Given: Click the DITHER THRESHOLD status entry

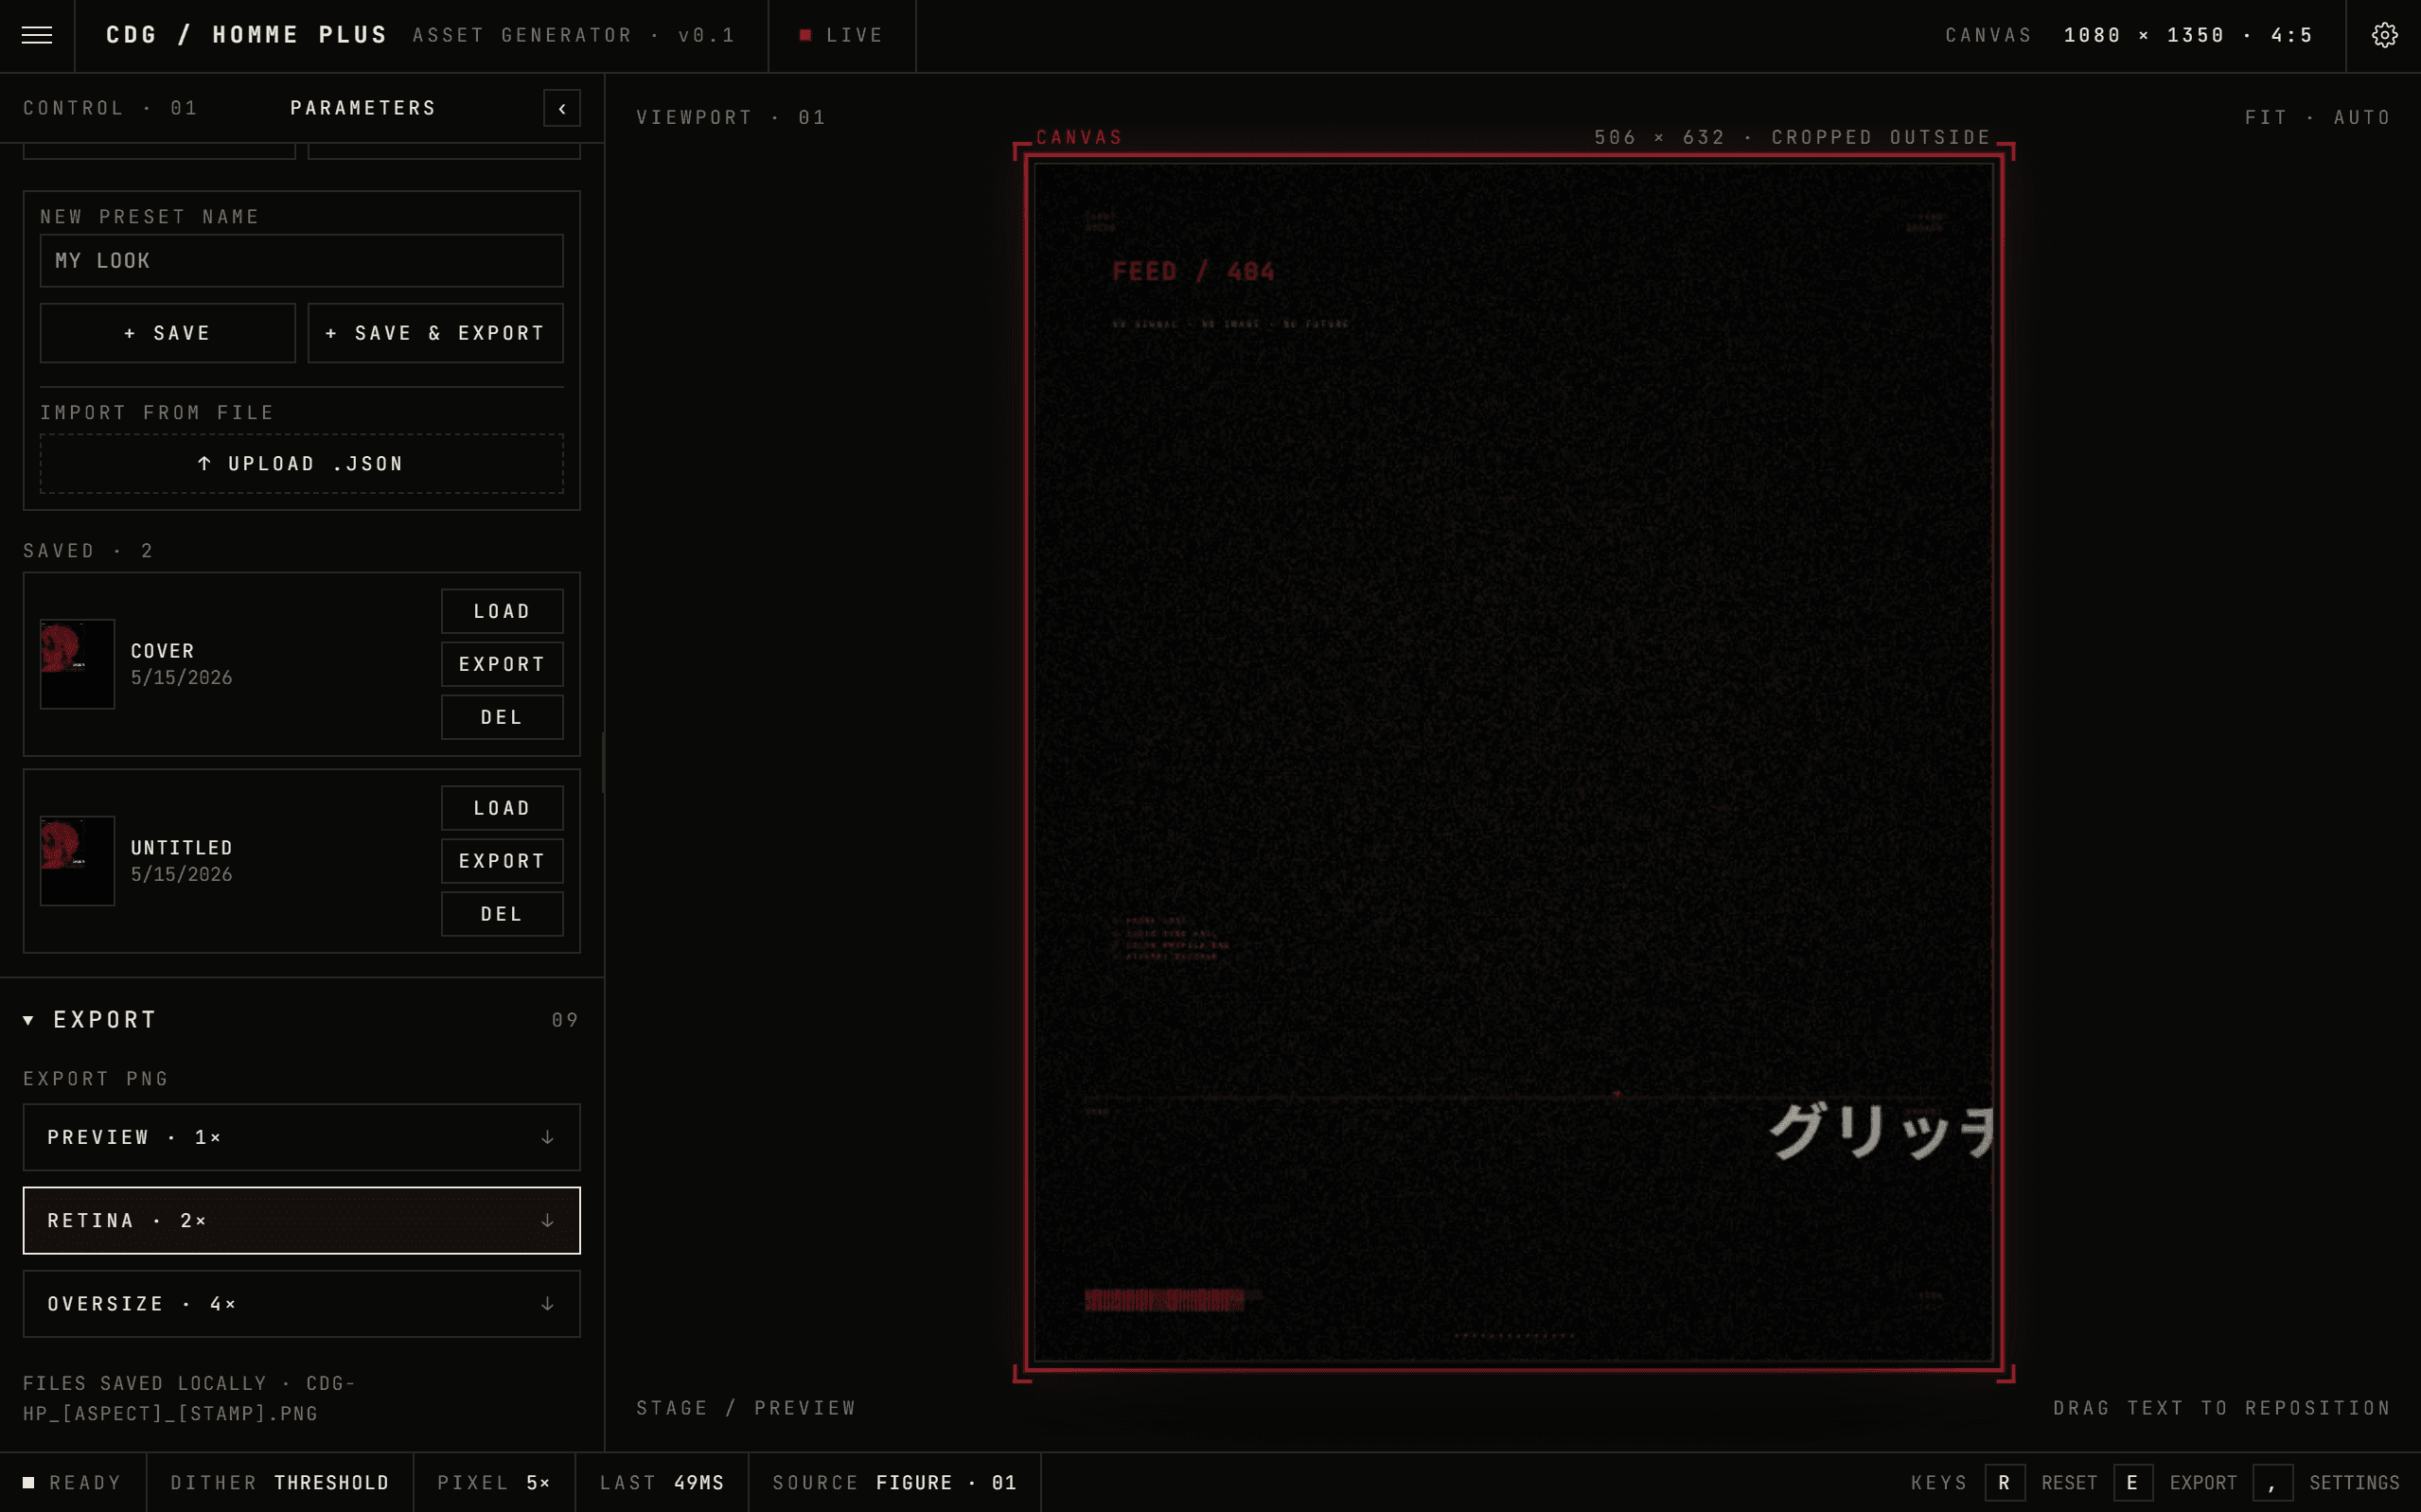Looking at the screenshot, I should coord(280,1482).
